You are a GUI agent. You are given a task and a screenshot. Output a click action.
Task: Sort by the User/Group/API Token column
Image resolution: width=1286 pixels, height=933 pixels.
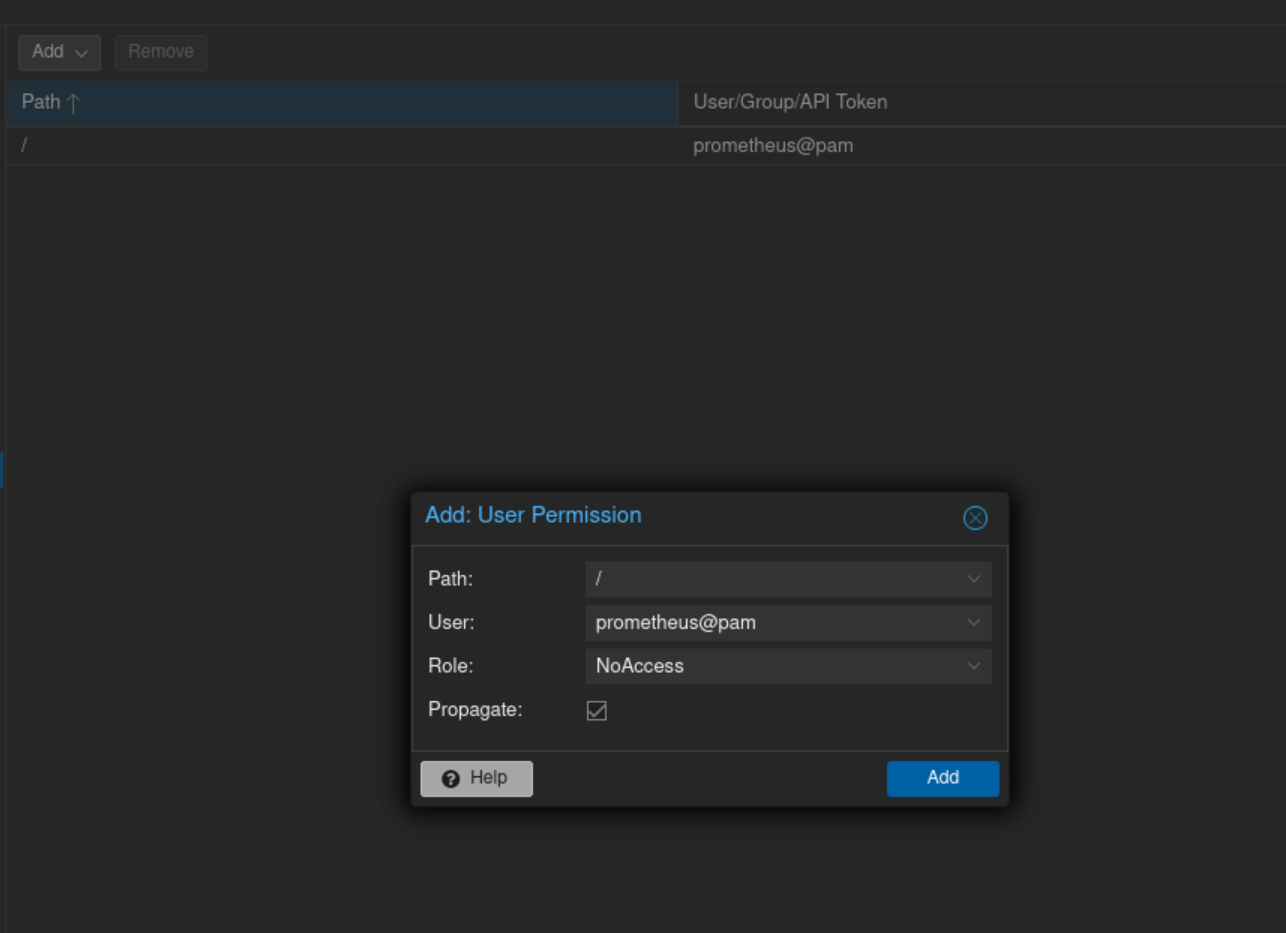pos(790,102)
